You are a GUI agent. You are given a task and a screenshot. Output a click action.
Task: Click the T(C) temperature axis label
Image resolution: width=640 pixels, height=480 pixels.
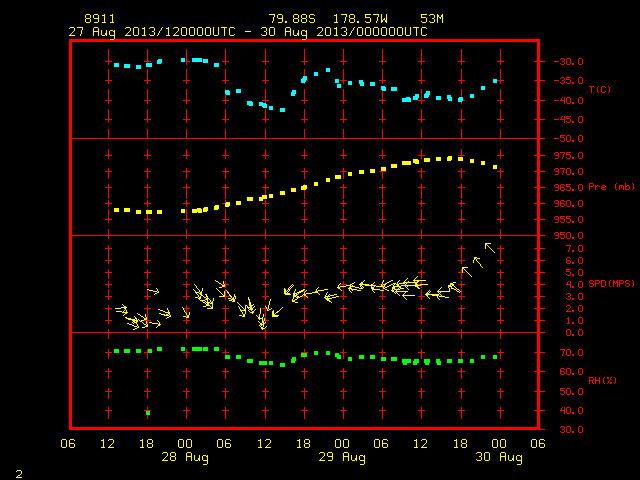click(x=600, y=90)
